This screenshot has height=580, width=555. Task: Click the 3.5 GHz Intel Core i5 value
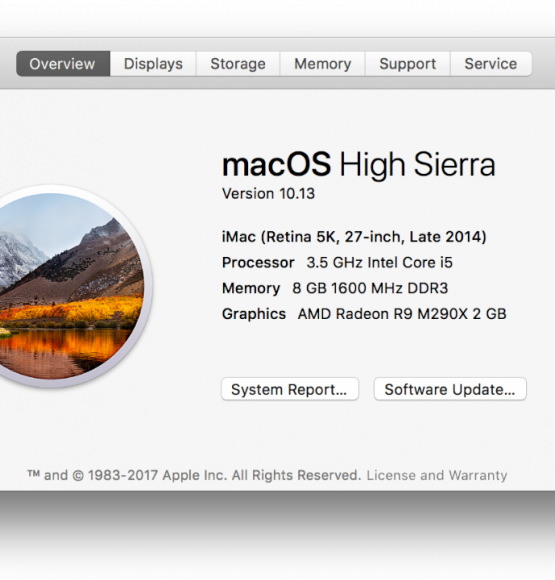coord(380,263)
